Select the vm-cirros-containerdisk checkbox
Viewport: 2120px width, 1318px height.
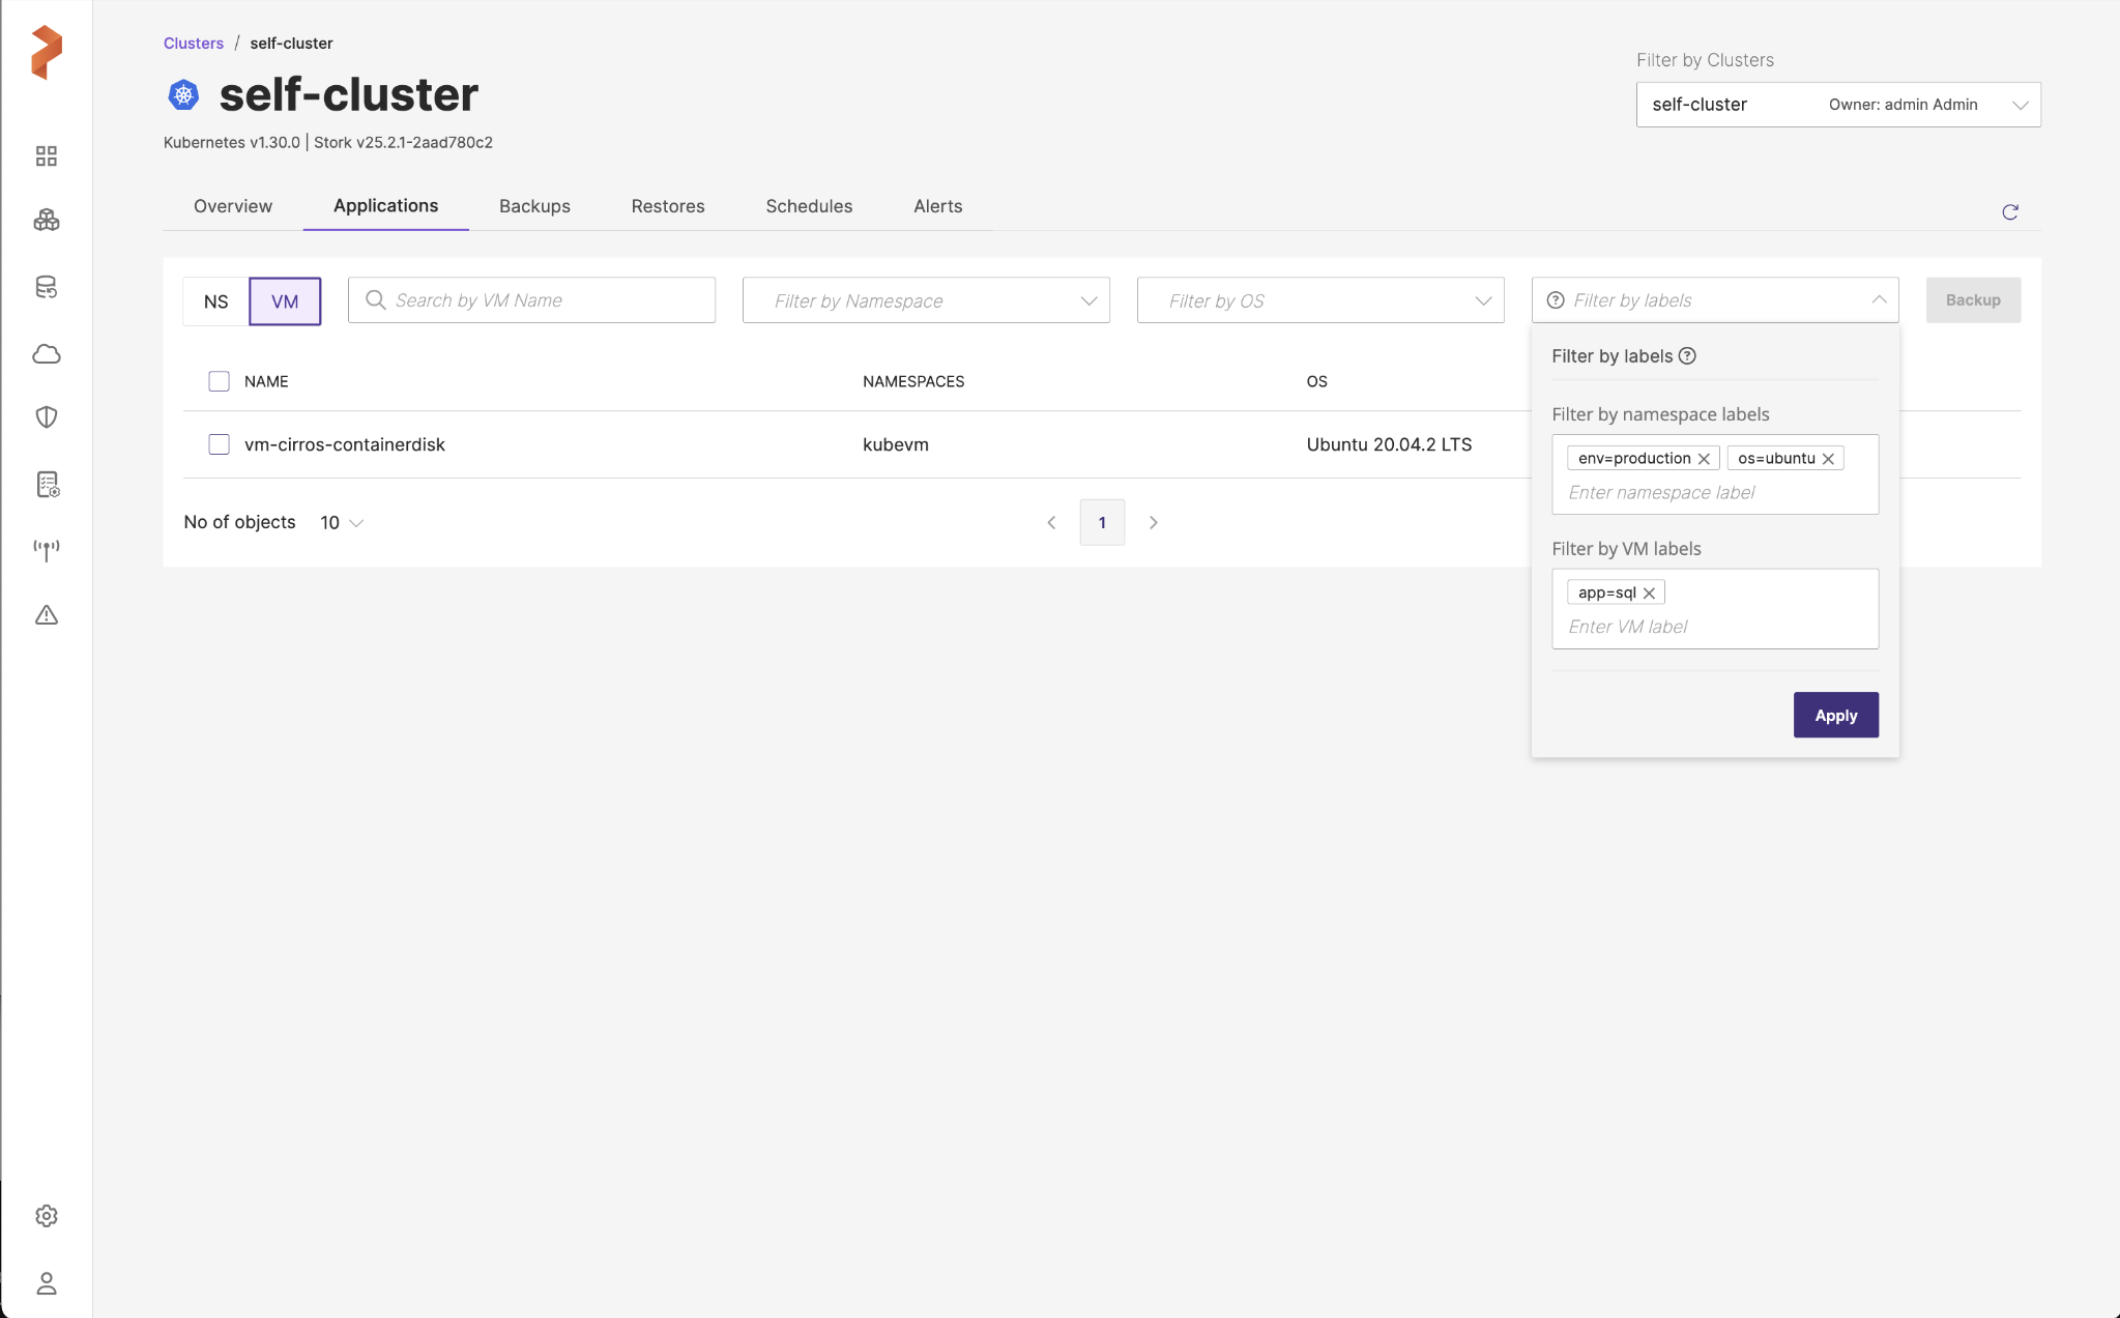[x=219, y=444]
